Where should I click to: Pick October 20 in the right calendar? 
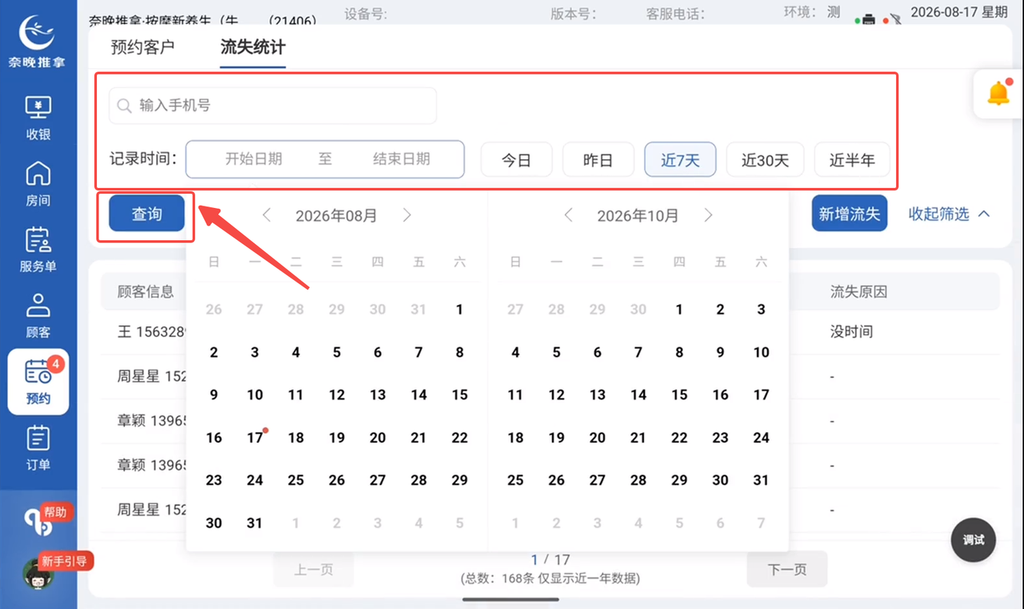tap(598, 437)
